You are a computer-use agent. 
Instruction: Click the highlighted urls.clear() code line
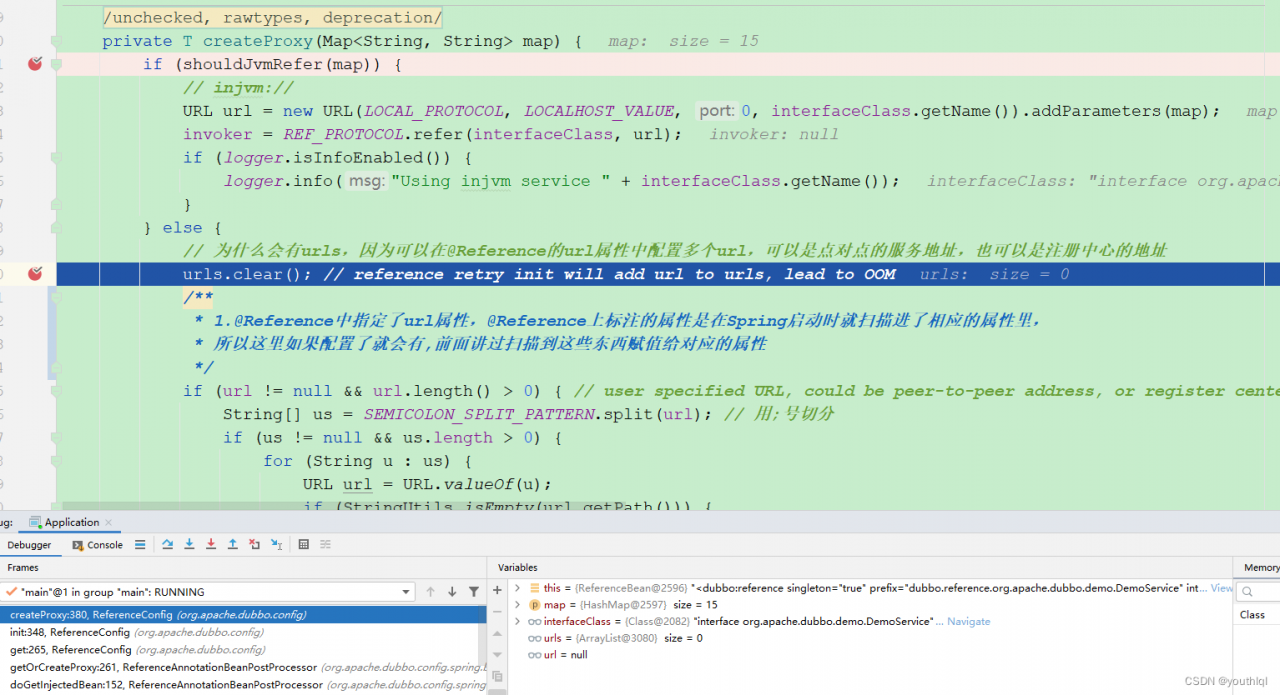[x=668, y=274]
